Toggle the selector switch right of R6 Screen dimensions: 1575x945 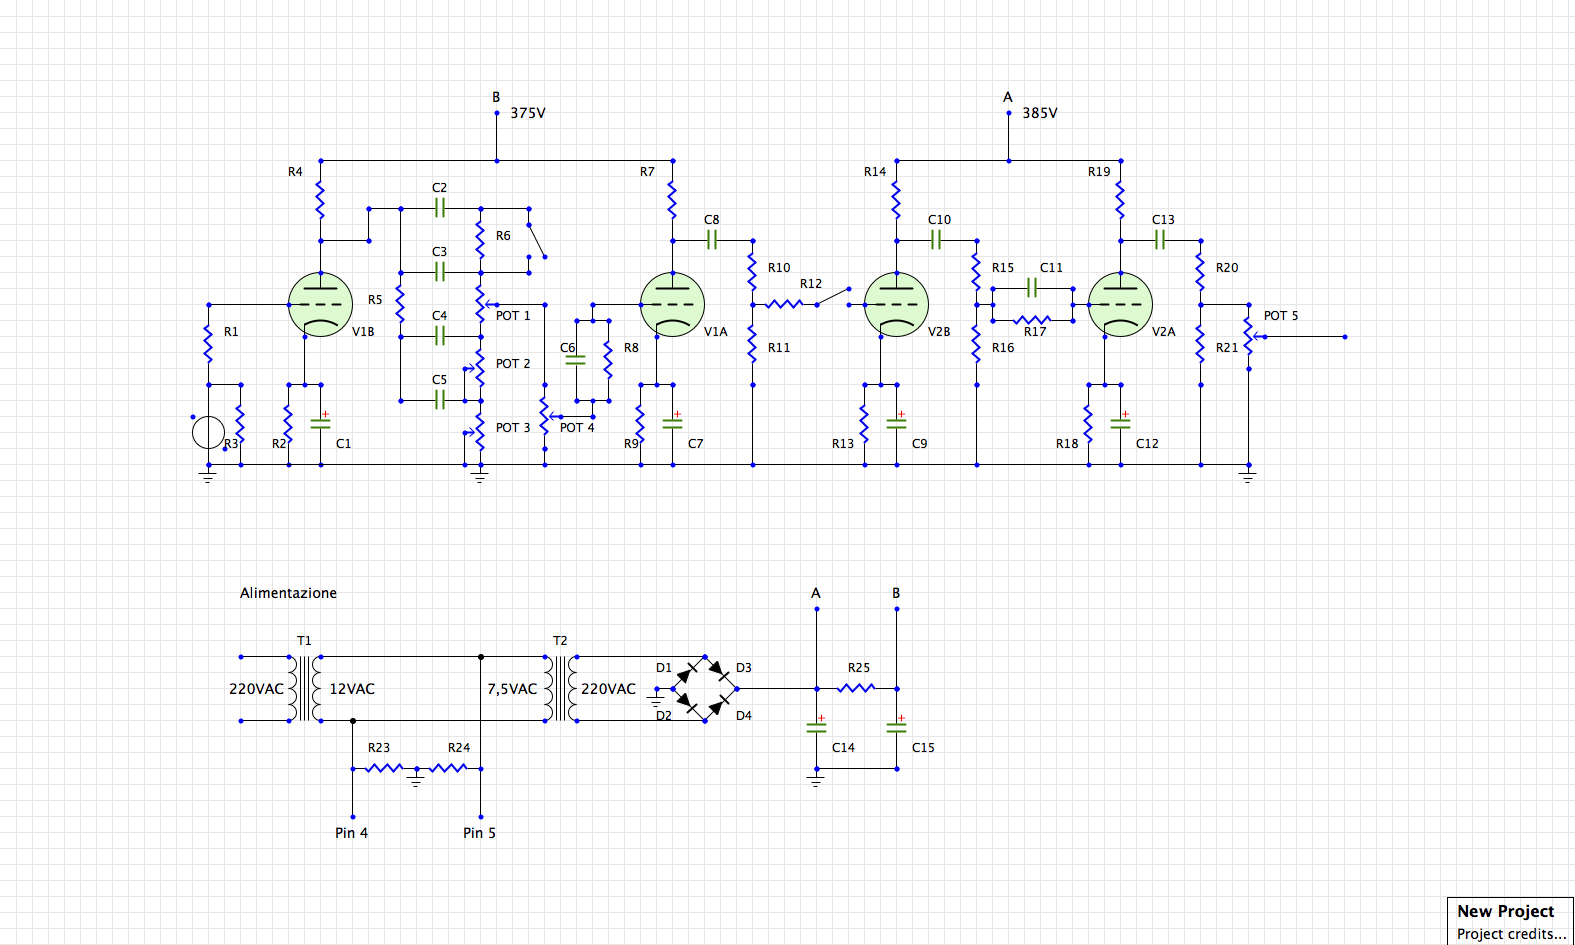537,240
